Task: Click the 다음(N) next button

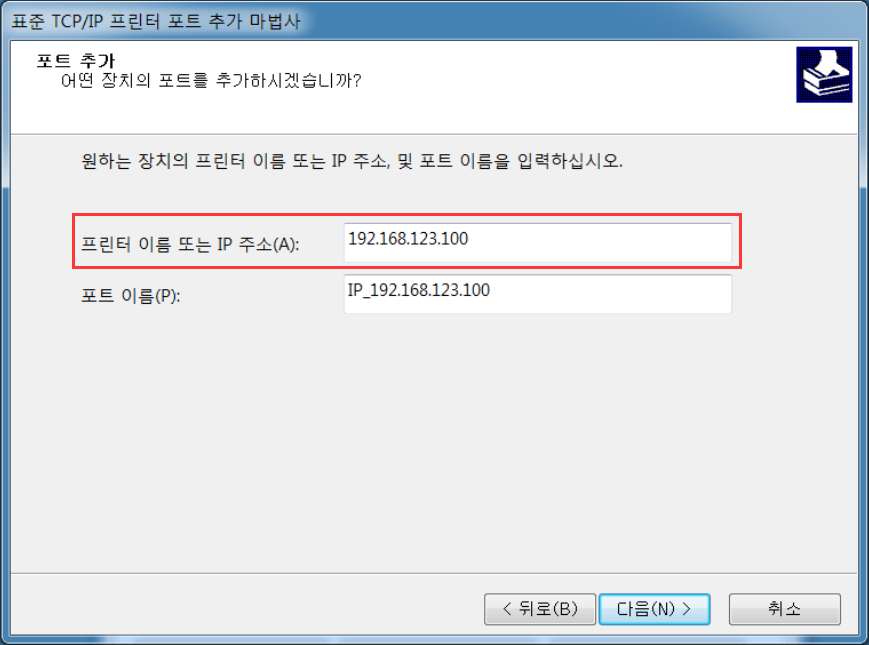Action: [x=655, y=609]
